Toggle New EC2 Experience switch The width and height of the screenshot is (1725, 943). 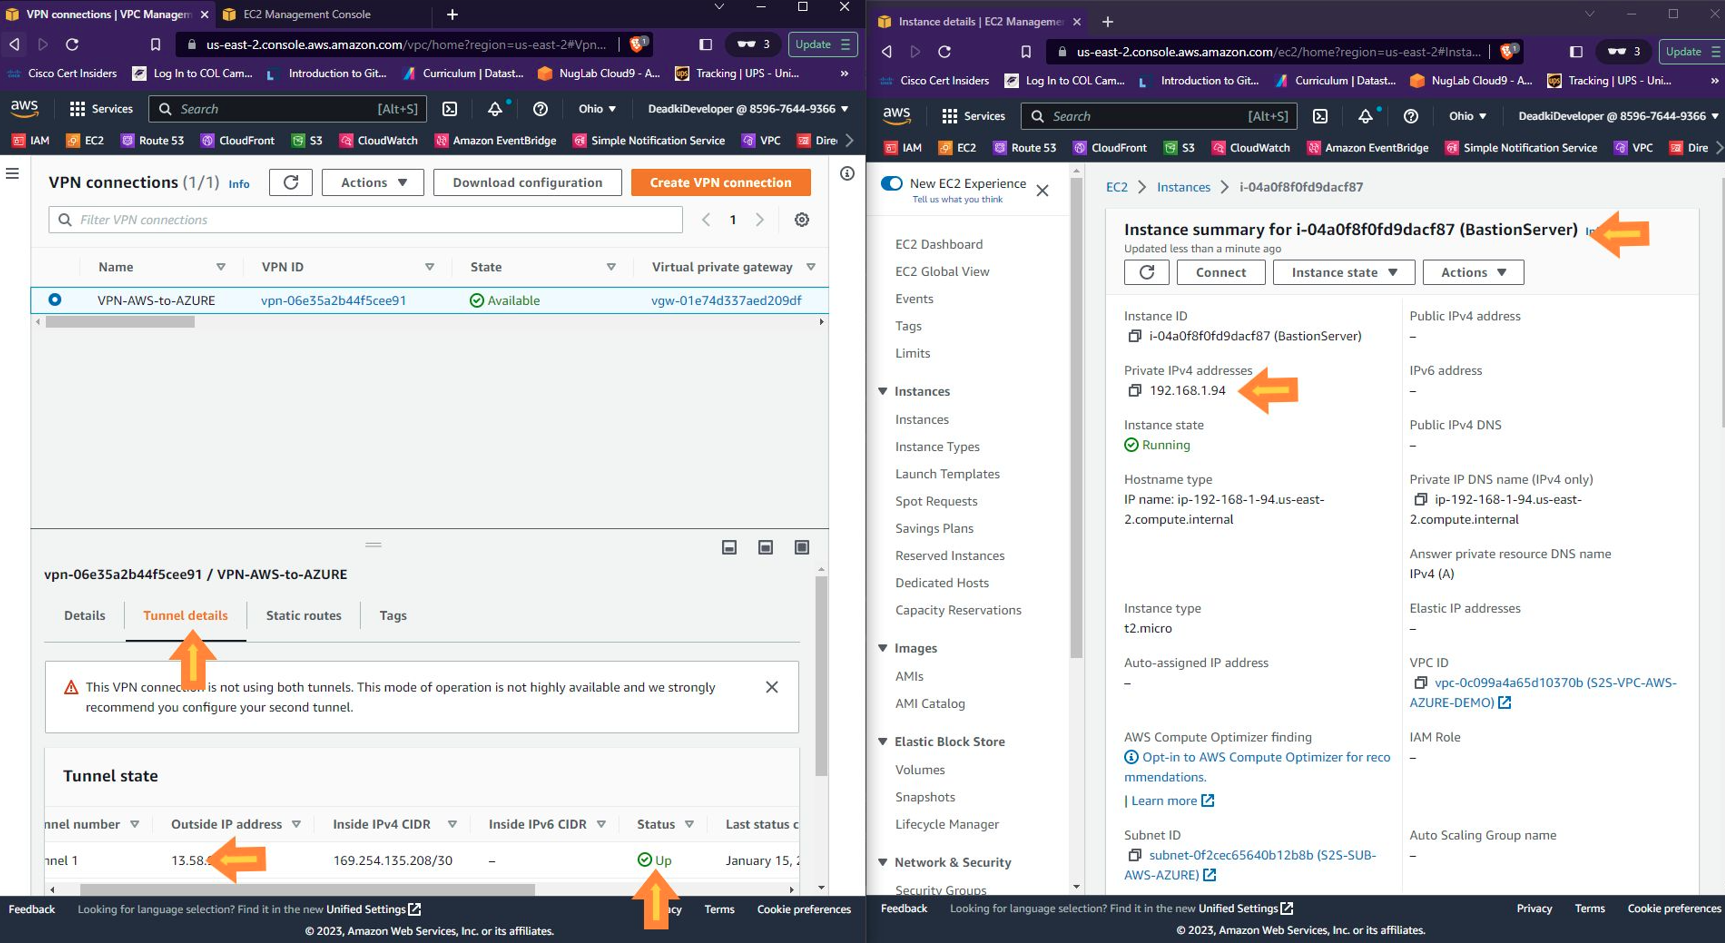(x=891, y=183)
